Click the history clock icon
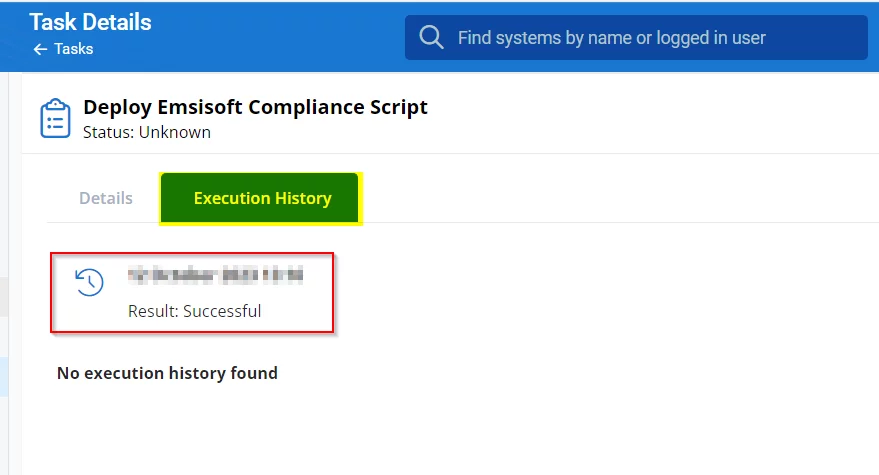The height and width of the screenshot is (475, 879). coord(90,283)
